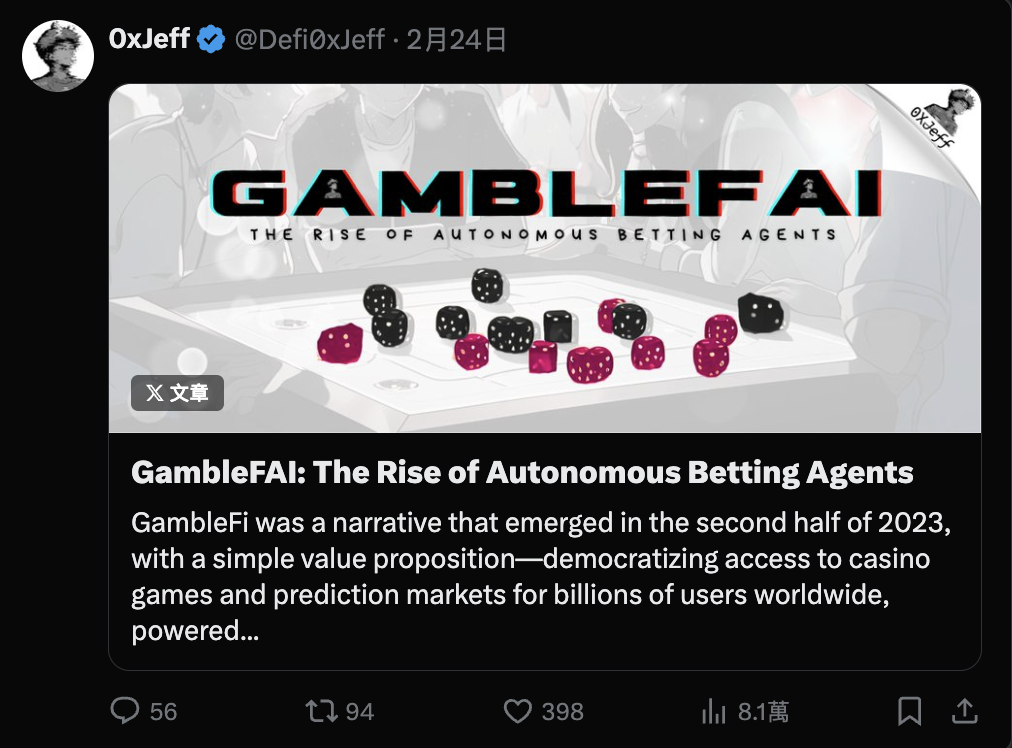
Task: Open the GAMBLEFAI article banner image
Action: pos(544,258)
